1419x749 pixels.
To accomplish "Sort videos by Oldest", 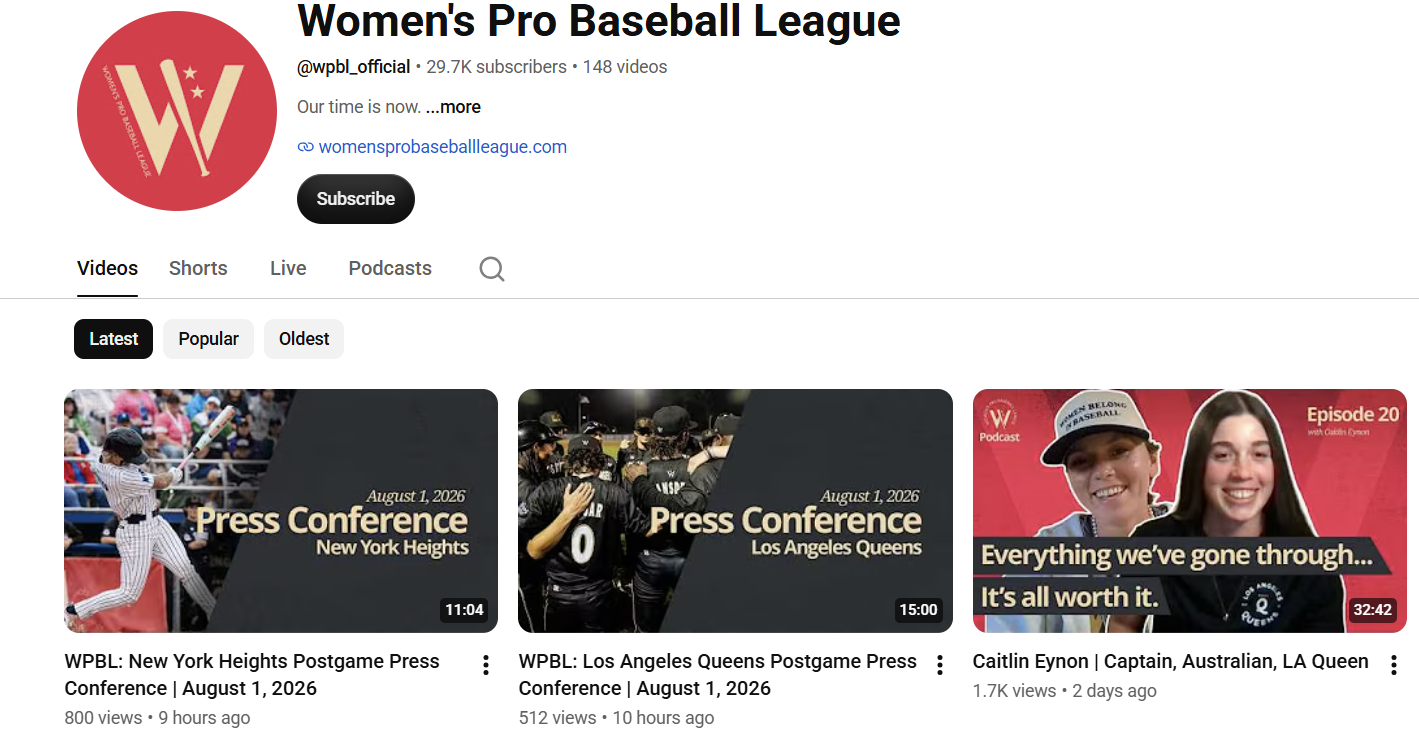I will tap(304, 339).
